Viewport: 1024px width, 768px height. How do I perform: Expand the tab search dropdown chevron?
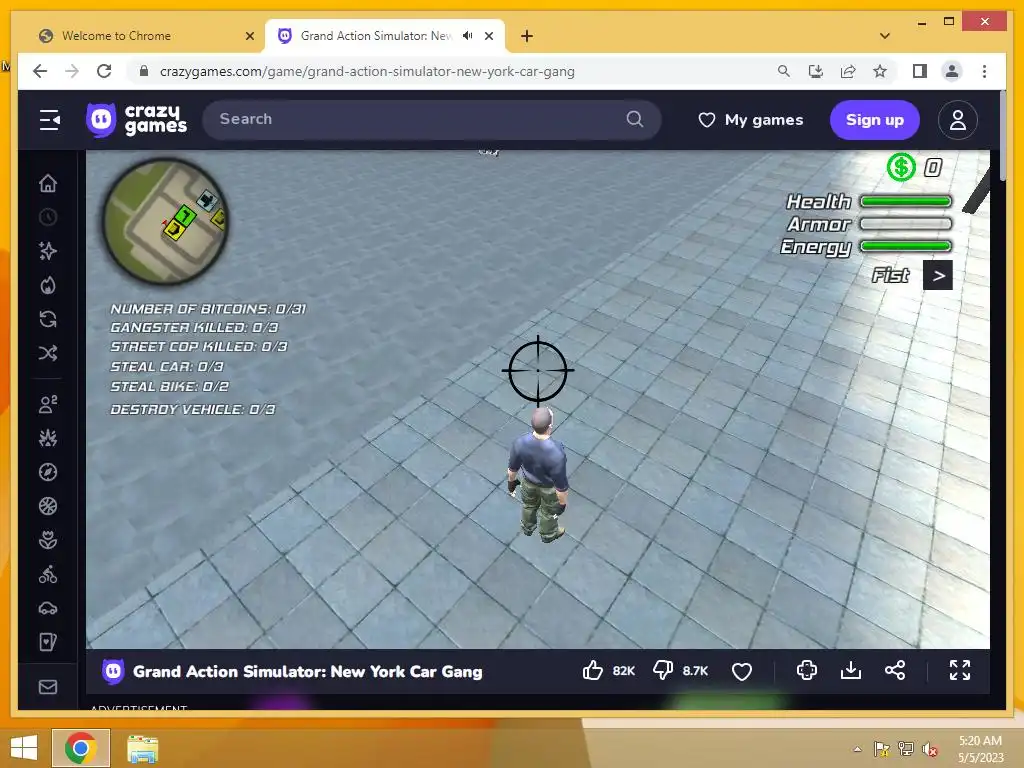click(x=885, y=36)
